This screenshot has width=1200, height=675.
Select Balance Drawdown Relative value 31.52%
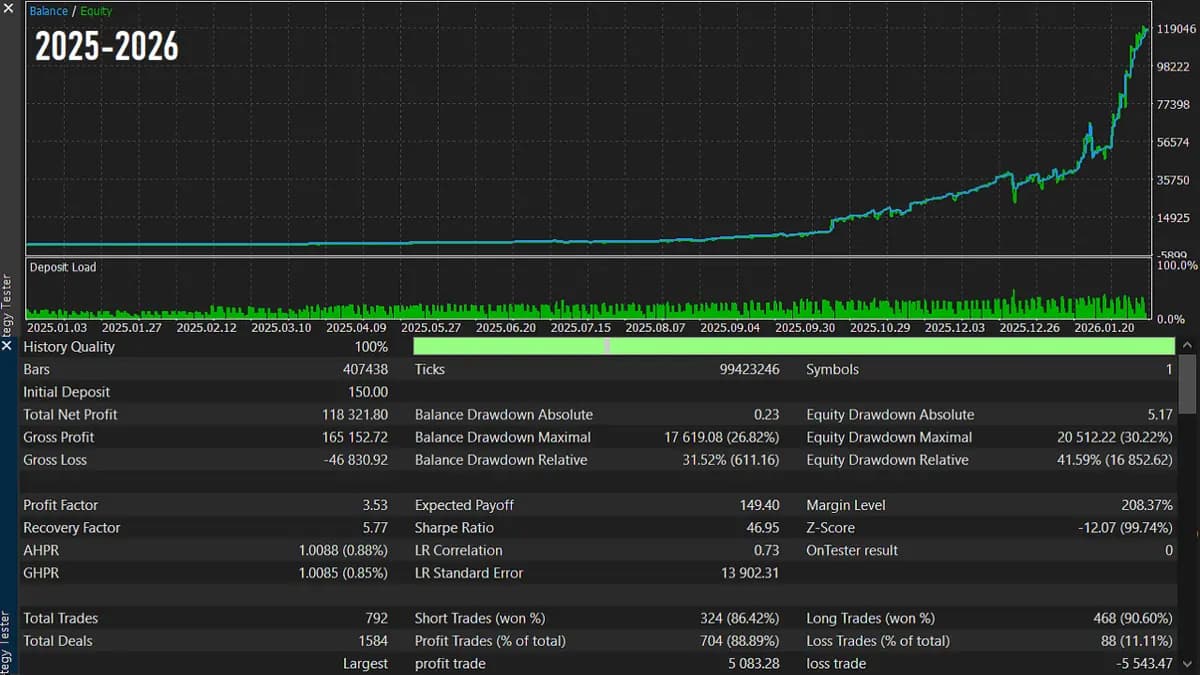704,460
